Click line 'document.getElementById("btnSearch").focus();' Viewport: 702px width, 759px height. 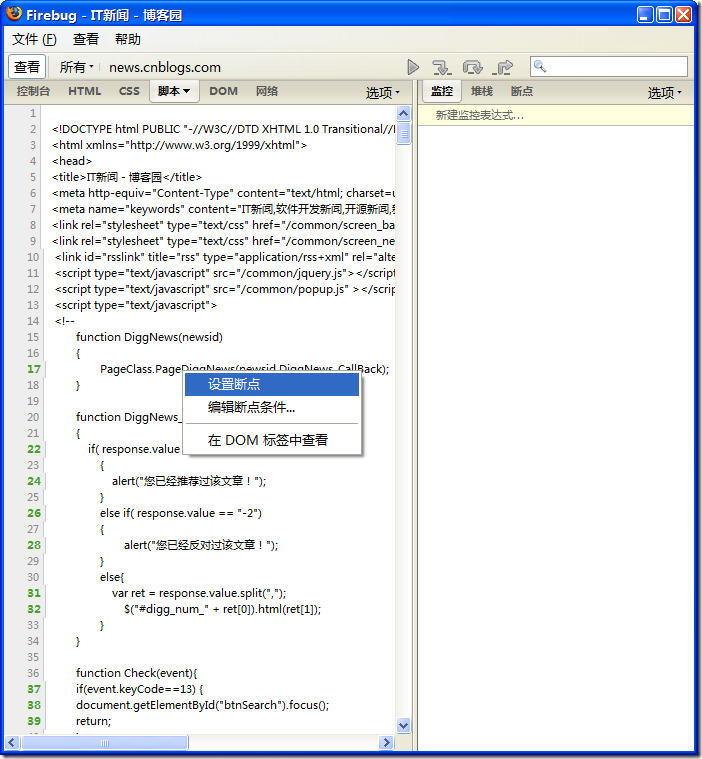[x=202, y=705]
